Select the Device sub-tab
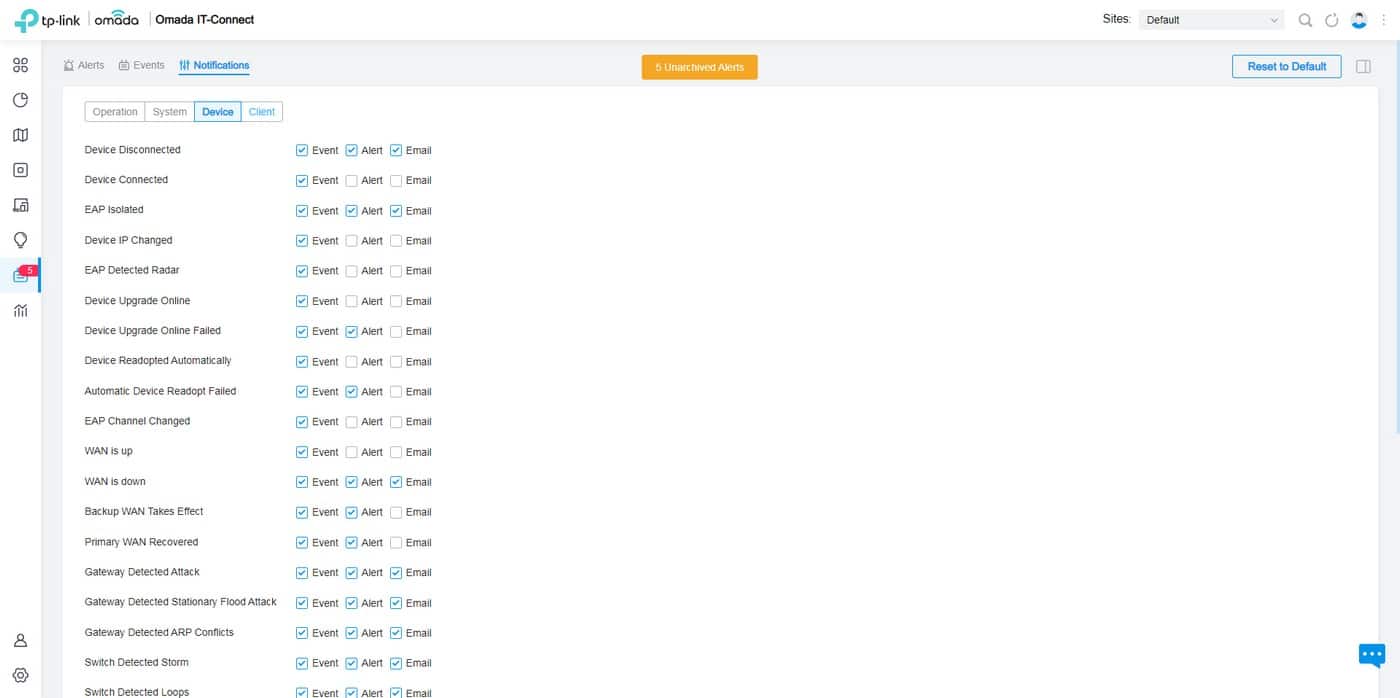The height and width of the screenshot is (698, 1400). [218, 112]
